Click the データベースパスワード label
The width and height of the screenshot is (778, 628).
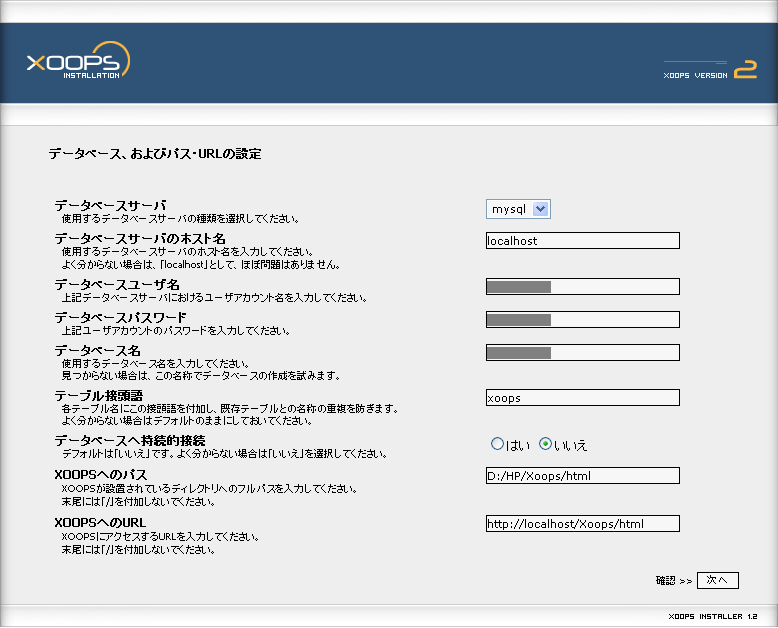[x=121, y=317]
